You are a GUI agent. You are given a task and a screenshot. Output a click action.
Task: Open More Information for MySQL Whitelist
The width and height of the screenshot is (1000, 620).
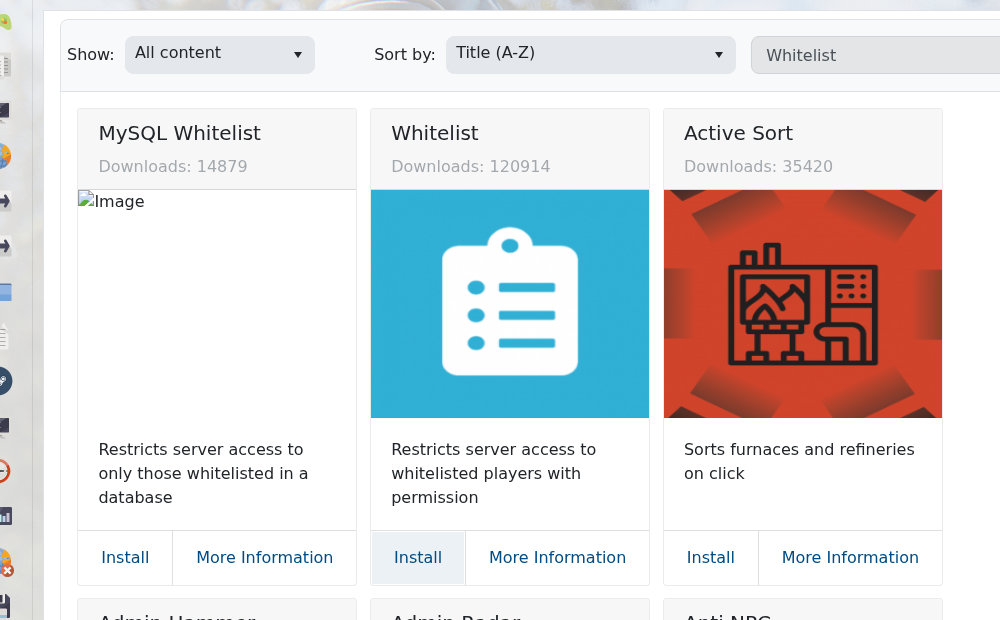[x=265, y=557]
